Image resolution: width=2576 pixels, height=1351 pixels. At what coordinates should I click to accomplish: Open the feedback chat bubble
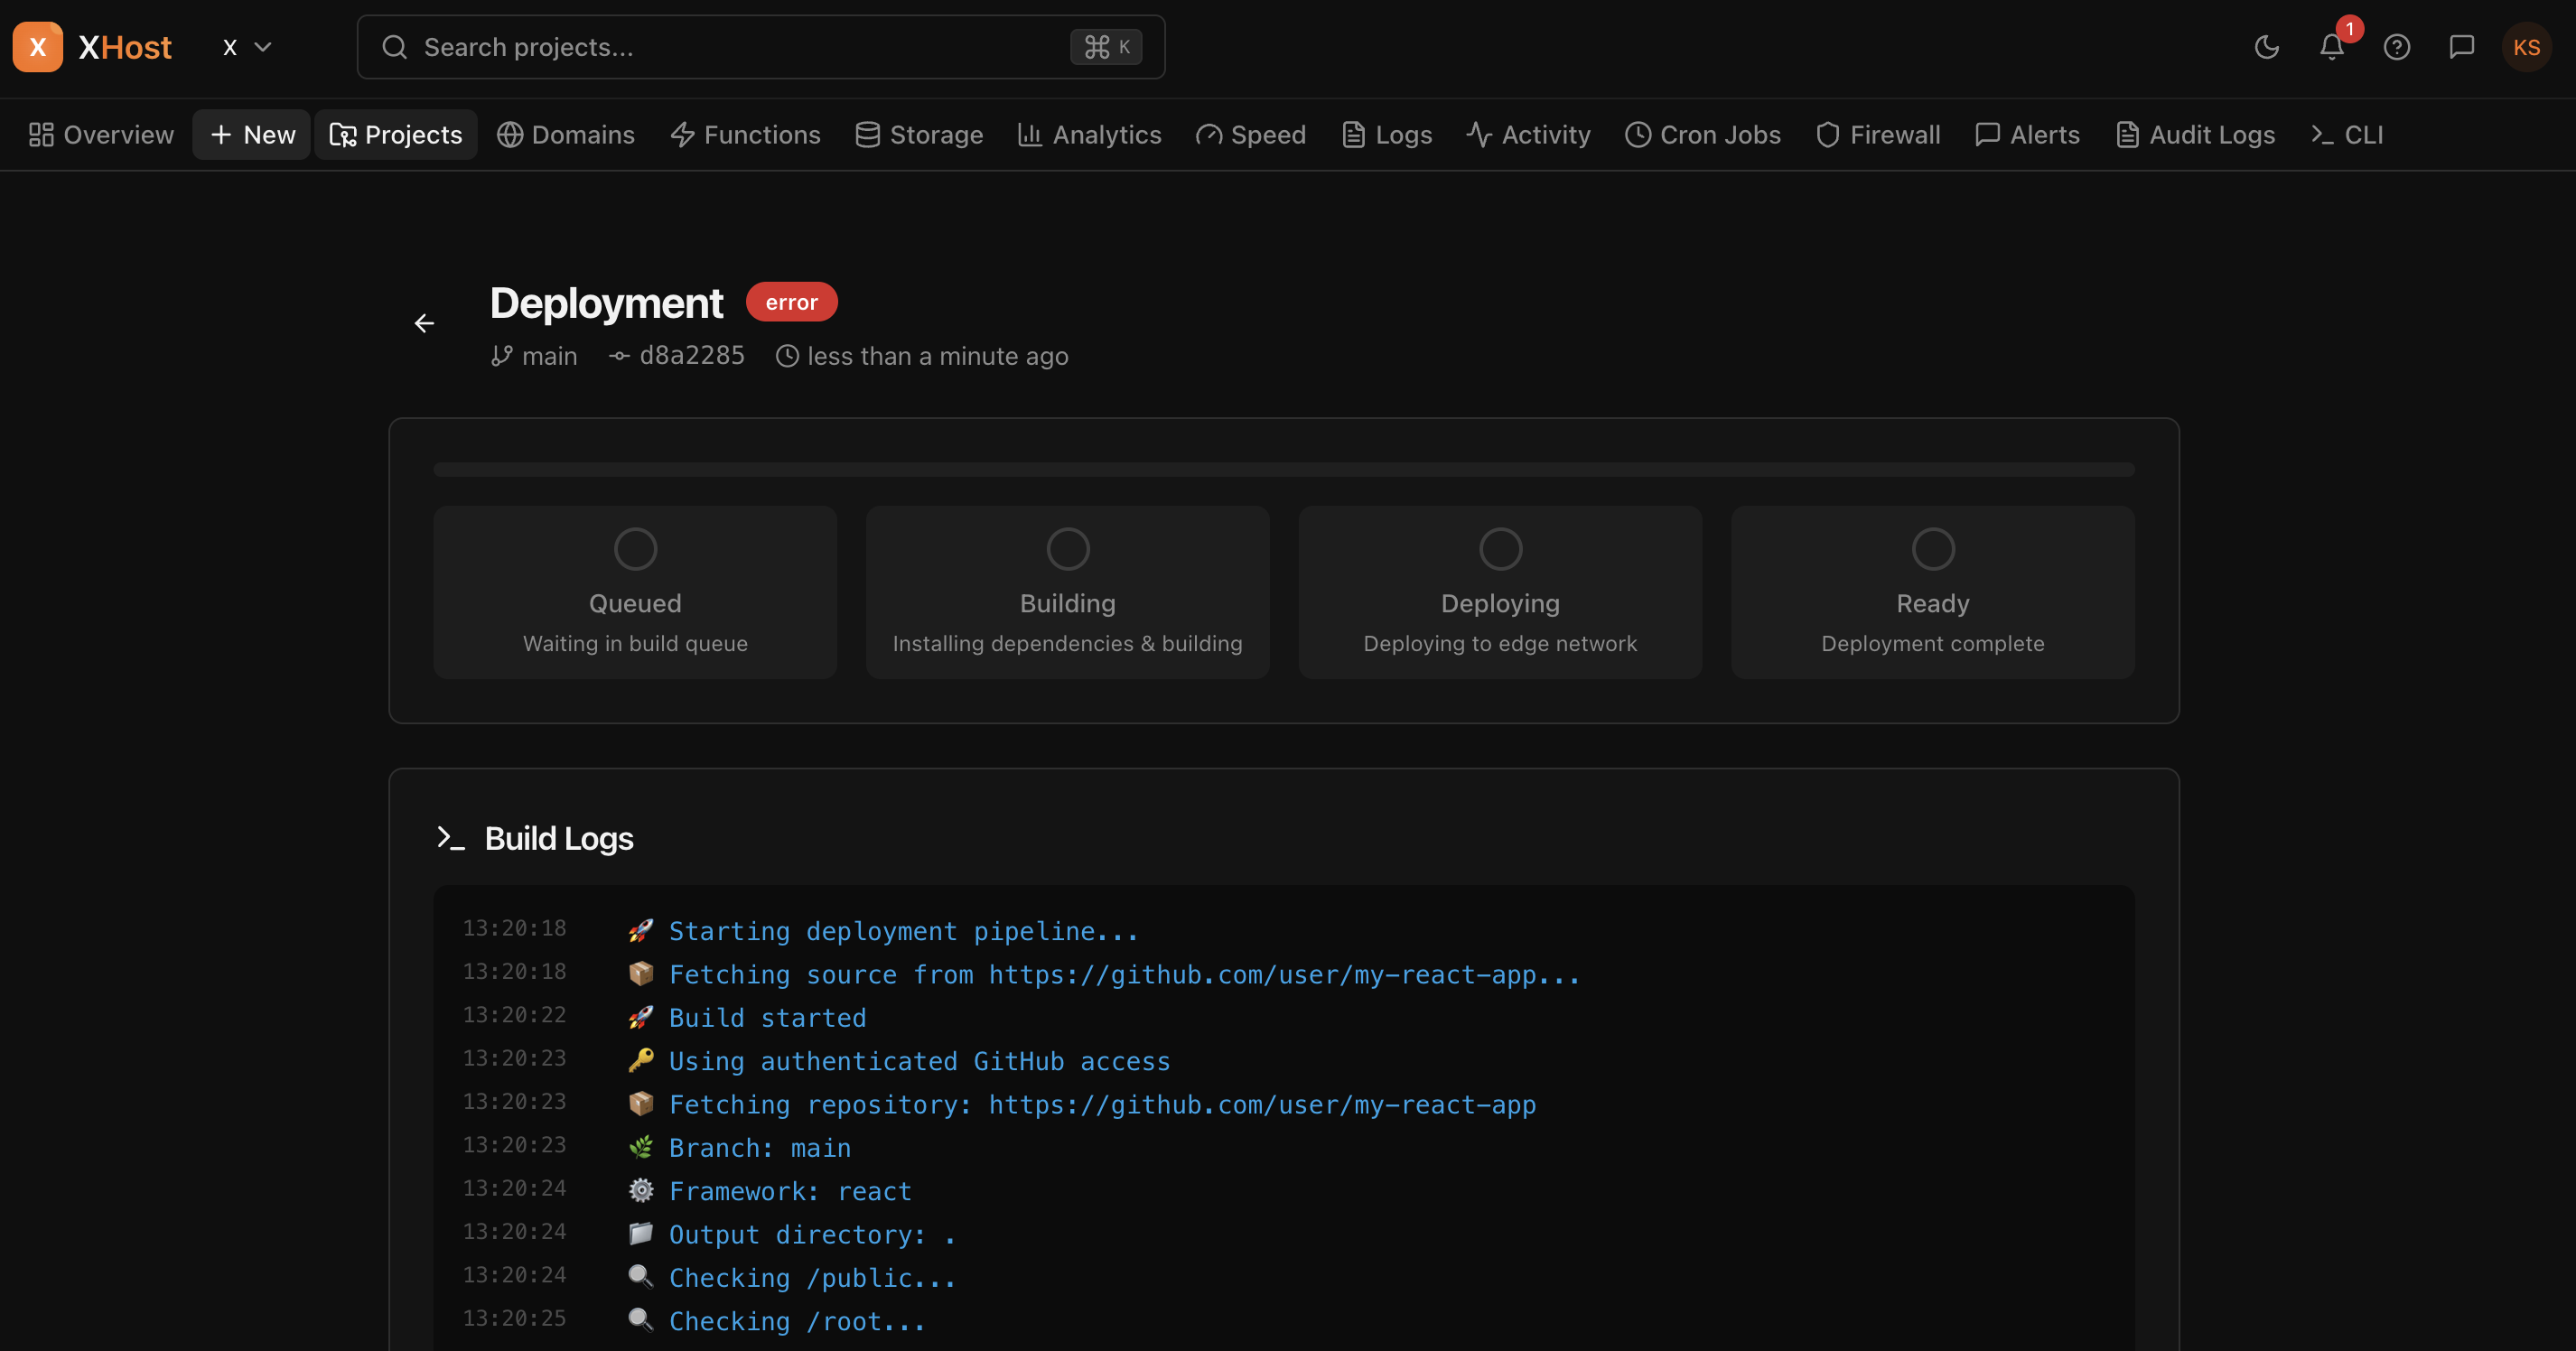[2461, 47]
